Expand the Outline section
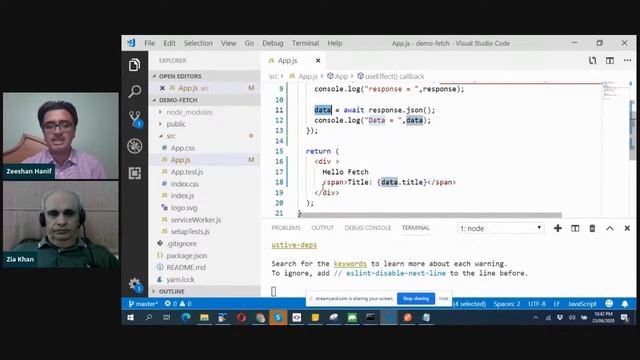The height and width of the screenshot is (360, 640). (x=204, y=291)
